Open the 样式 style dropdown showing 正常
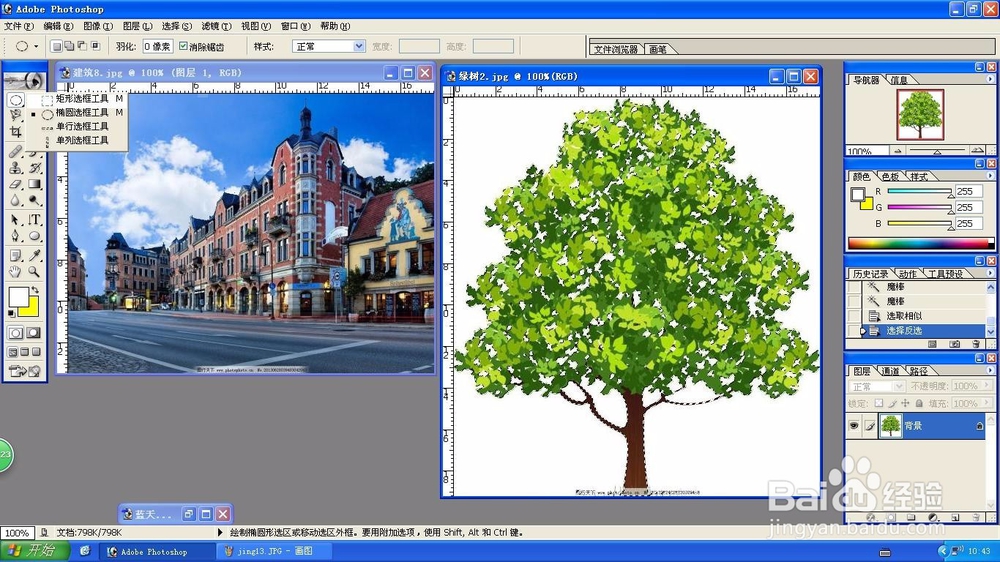The width and height of the screenshot is (1000, 562). point(328,46)
